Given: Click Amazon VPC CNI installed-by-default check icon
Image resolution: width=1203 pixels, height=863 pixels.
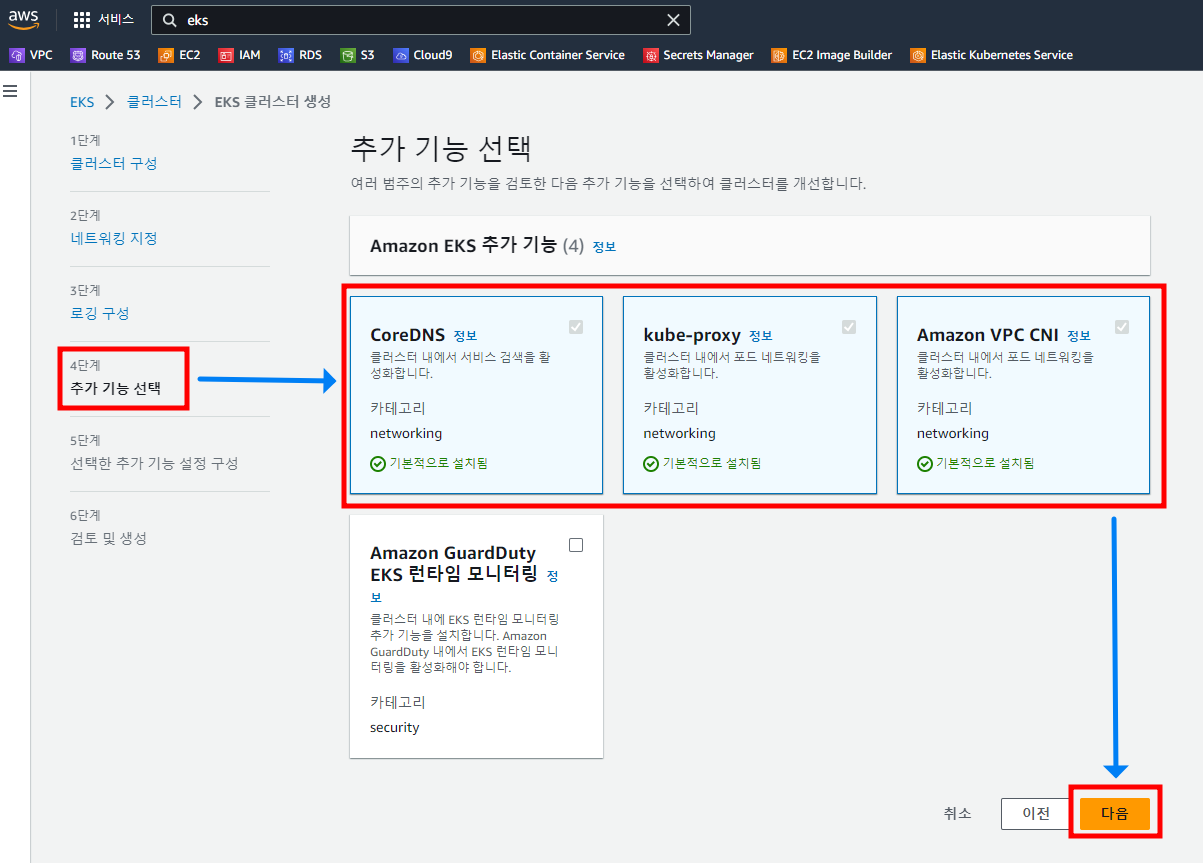Looking at the screenshot, I should (x=925, y=464).
